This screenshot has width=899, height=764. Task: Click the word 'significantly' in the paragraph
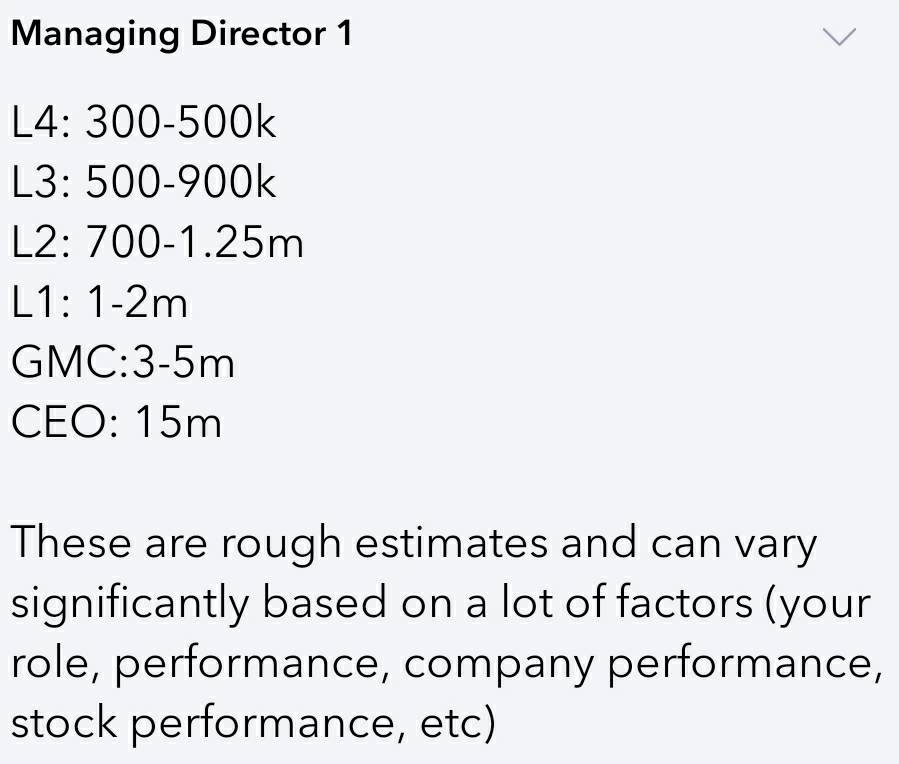click(x=130, y=604)
